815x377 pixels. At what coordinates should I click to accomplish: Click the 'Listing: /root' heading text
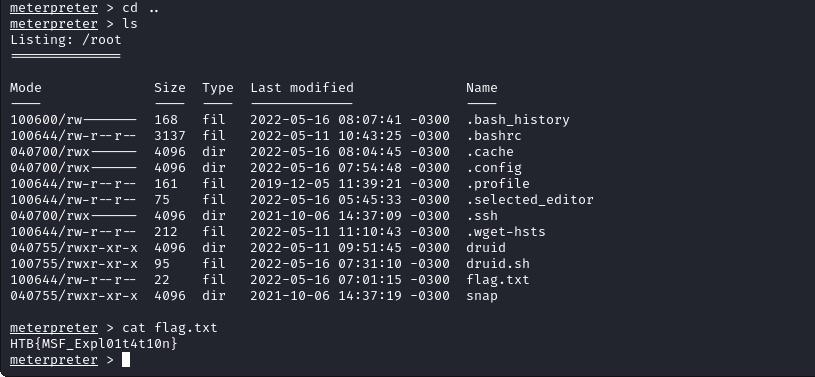pyautogui.click(x=65, y=40)
